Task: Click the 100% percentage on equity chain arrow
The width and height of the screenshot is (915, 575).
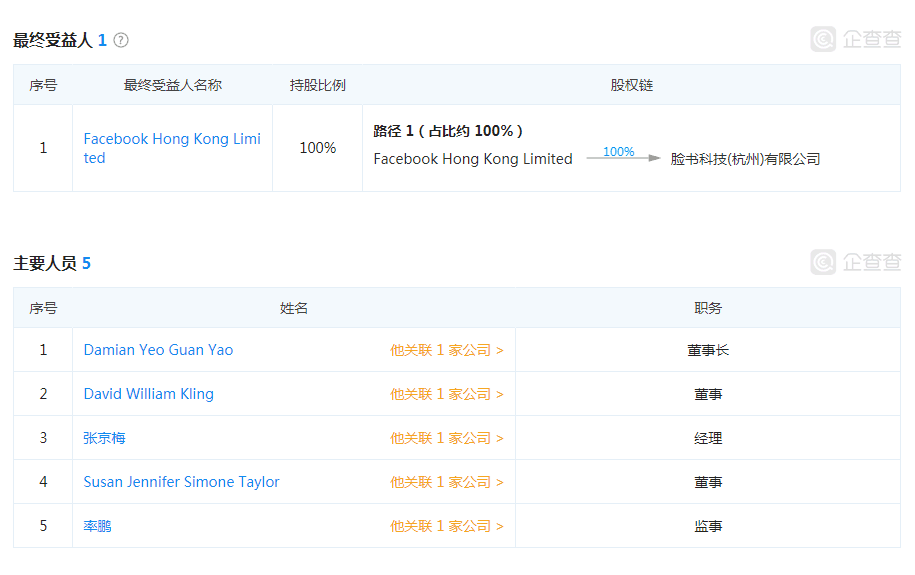Action: [x=619, y=152]
